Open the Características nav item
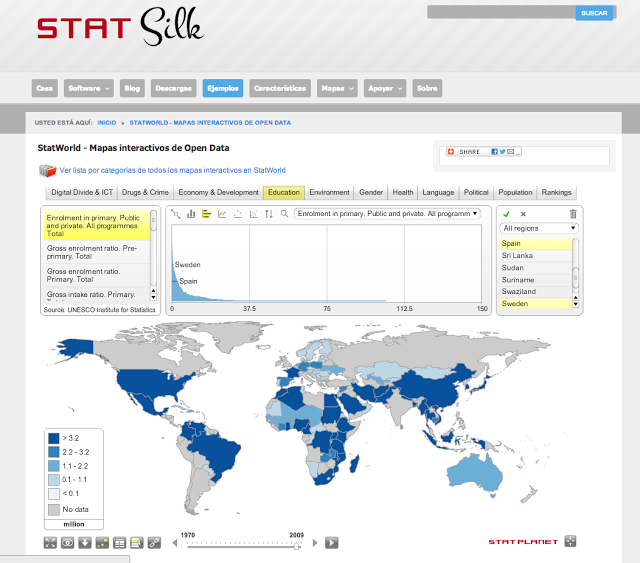This screenshot has width=640, height=563. pos(280,88)
